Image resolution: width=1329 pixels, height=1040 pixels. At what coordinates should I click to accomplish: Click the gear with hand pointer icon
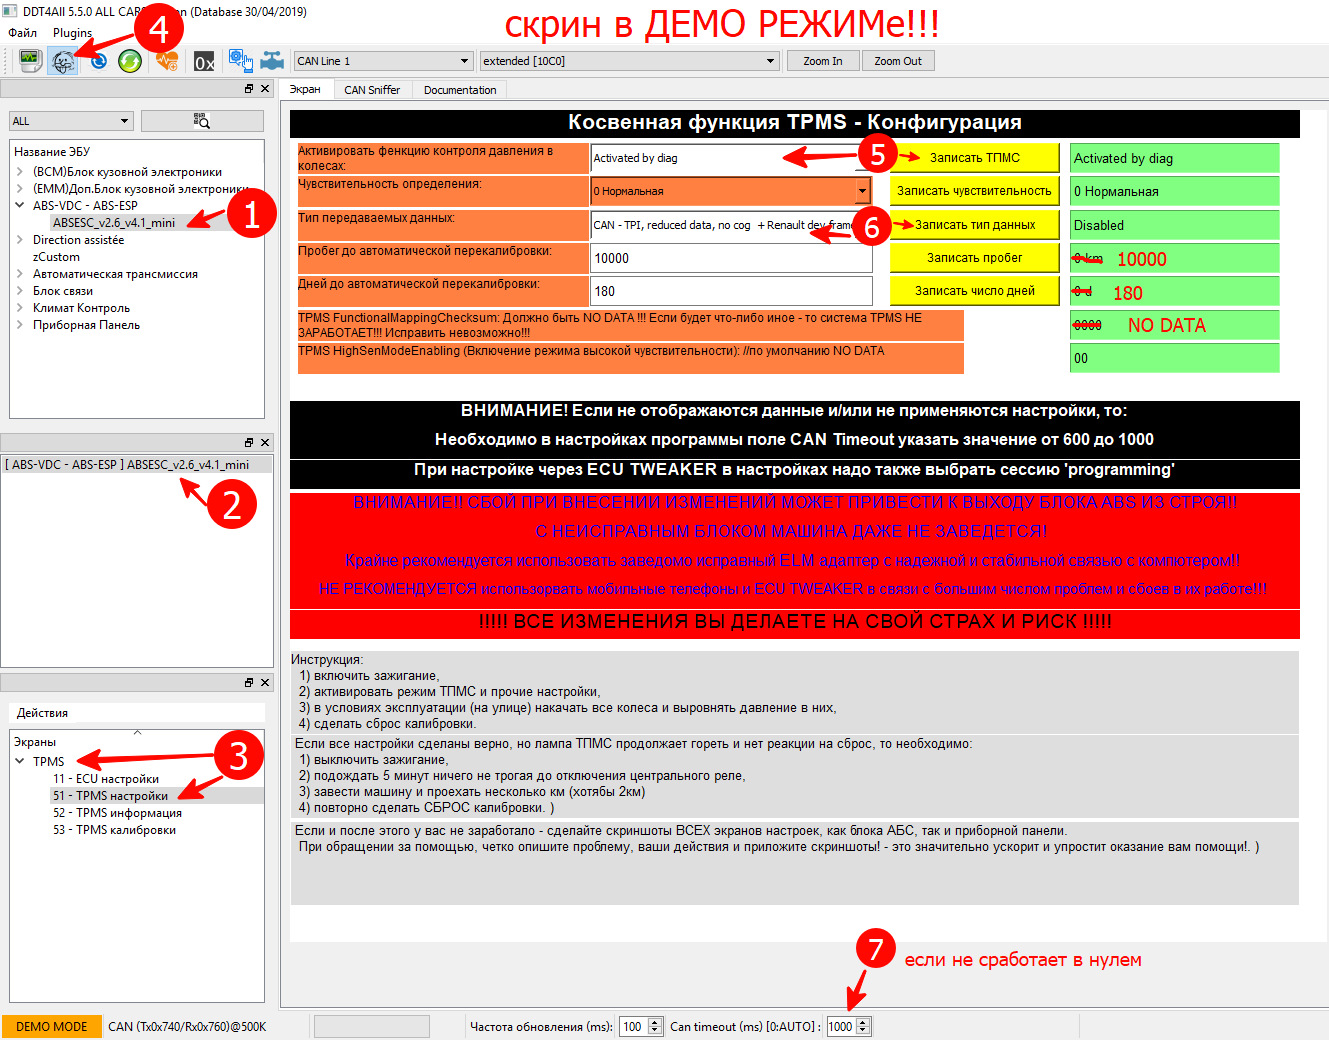point(240,61)
